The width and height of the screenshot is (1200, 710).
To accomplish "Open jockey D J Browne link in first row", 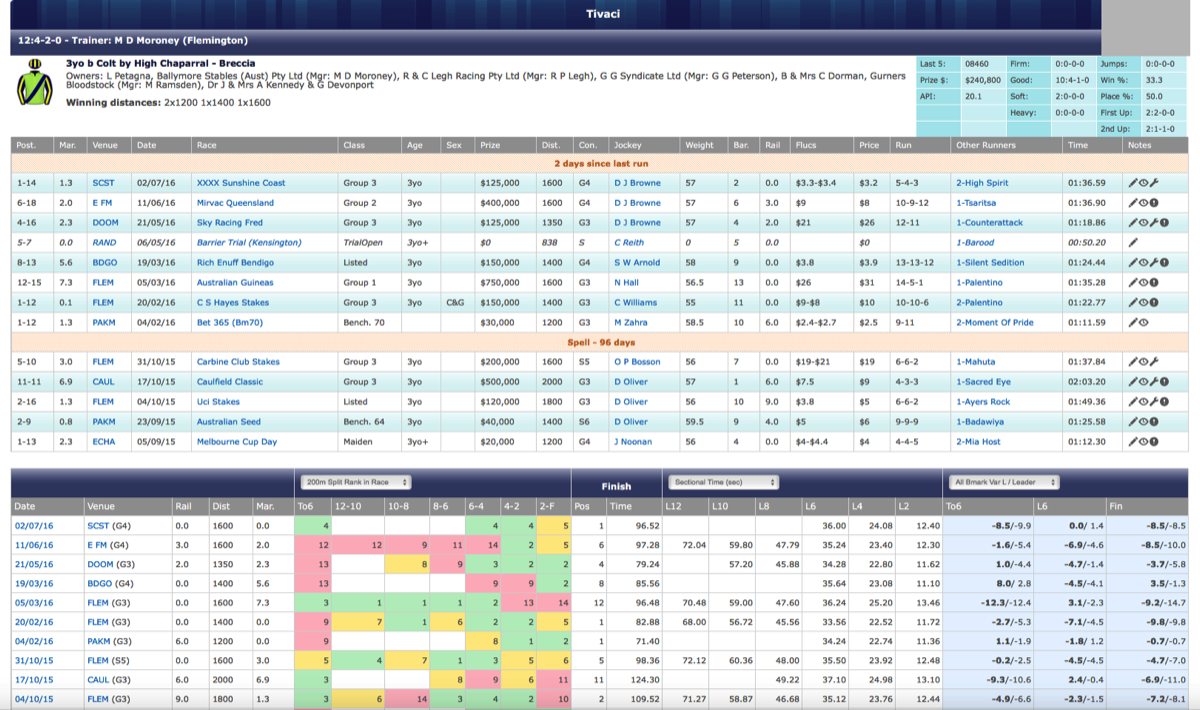I will (x=637, y=183).
